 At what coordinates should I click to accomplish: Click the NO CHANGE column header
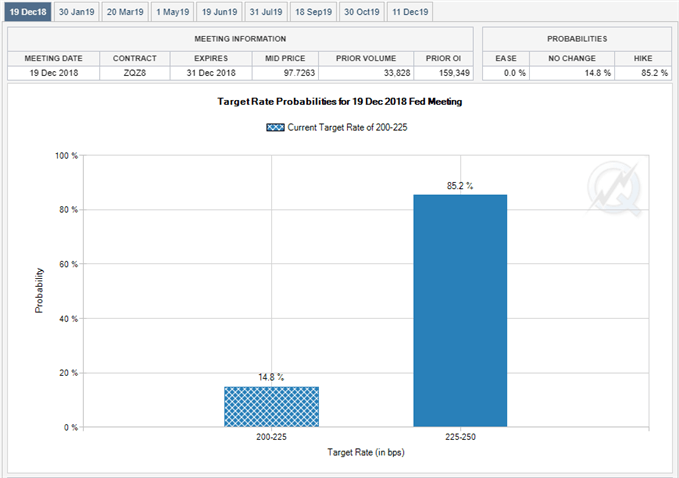(x=572, y=58)
